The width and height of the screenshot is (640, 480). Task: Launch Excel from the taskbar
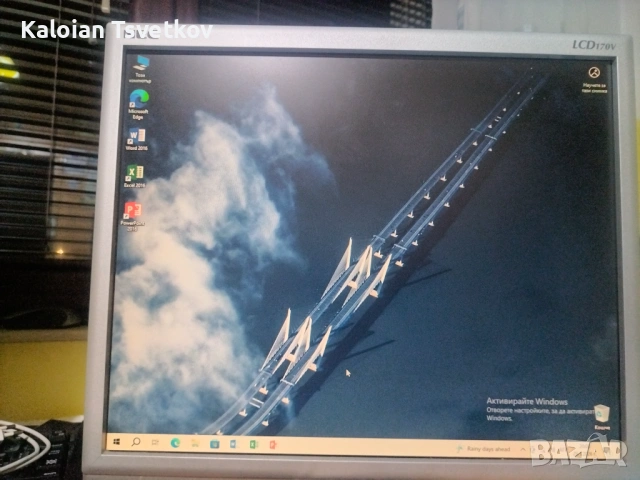coord(253,444)
